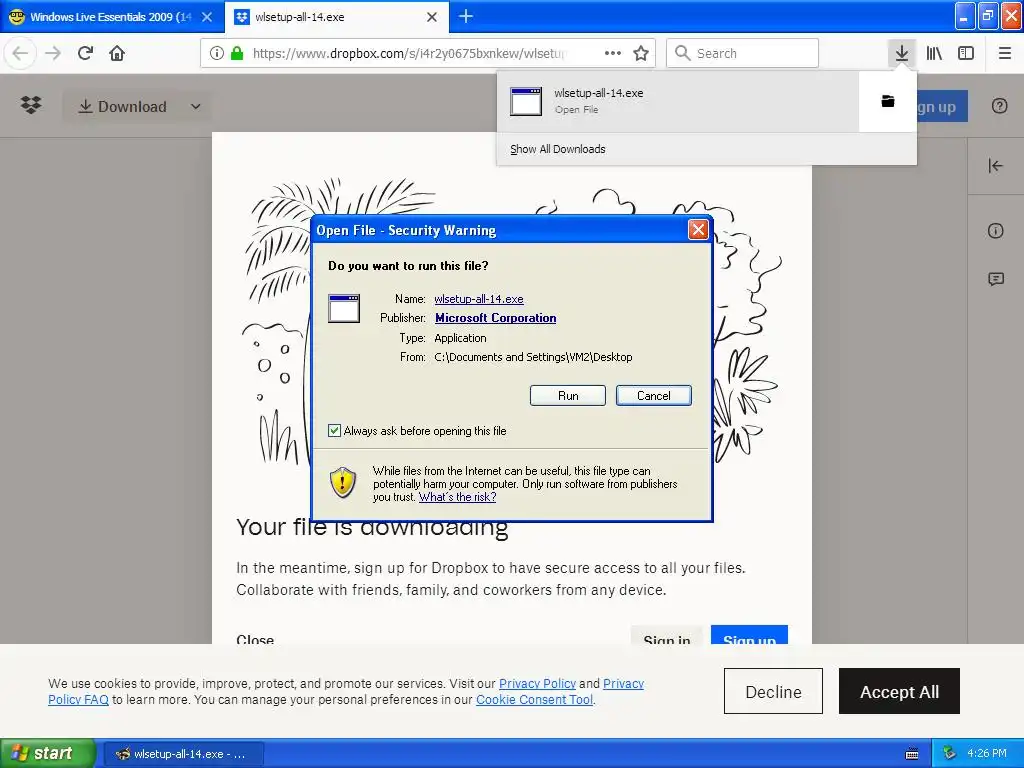
Task: Open the Cookie Consent Tool link
Action: tap(534, 699)
